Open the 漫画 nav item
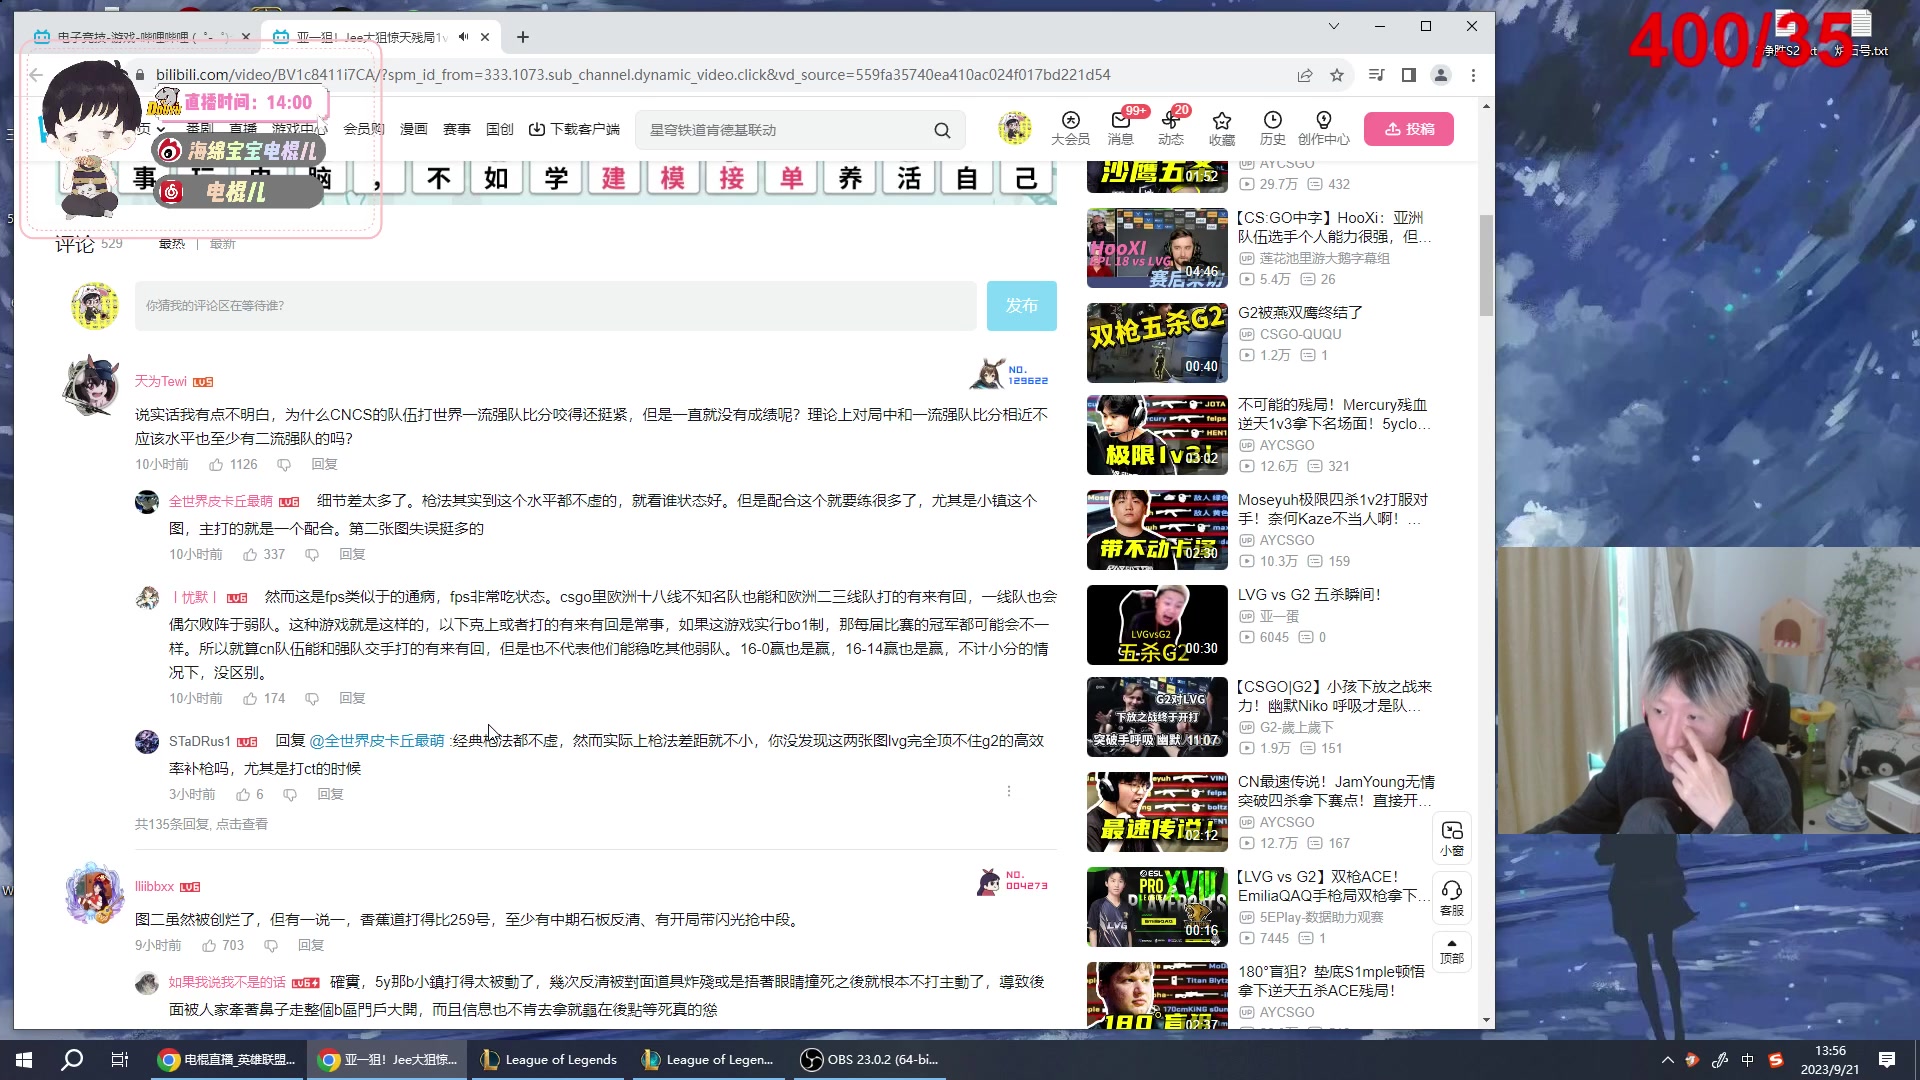Image resolution: width=1920 pixels, height=1080 pixels. point(414,129)
